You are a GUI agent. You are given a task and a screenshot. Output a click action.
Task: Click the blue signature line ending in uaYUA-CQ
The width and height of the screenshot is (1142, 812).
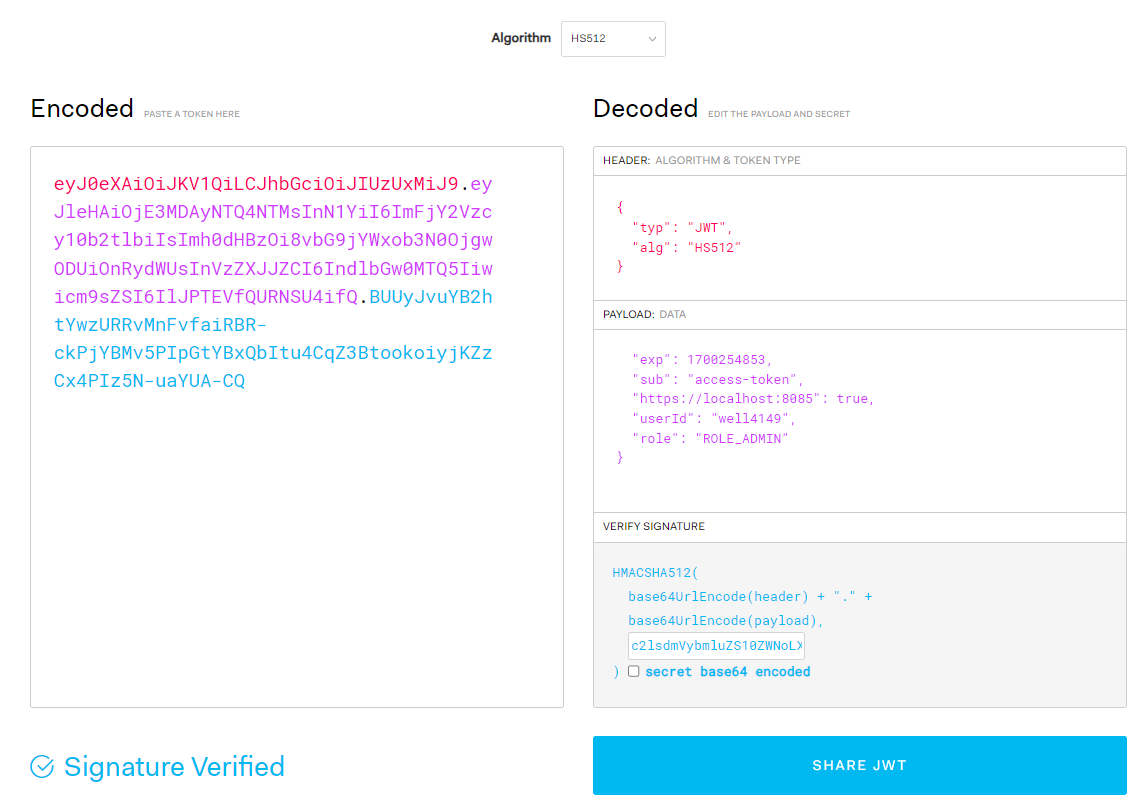click(149, 381)
